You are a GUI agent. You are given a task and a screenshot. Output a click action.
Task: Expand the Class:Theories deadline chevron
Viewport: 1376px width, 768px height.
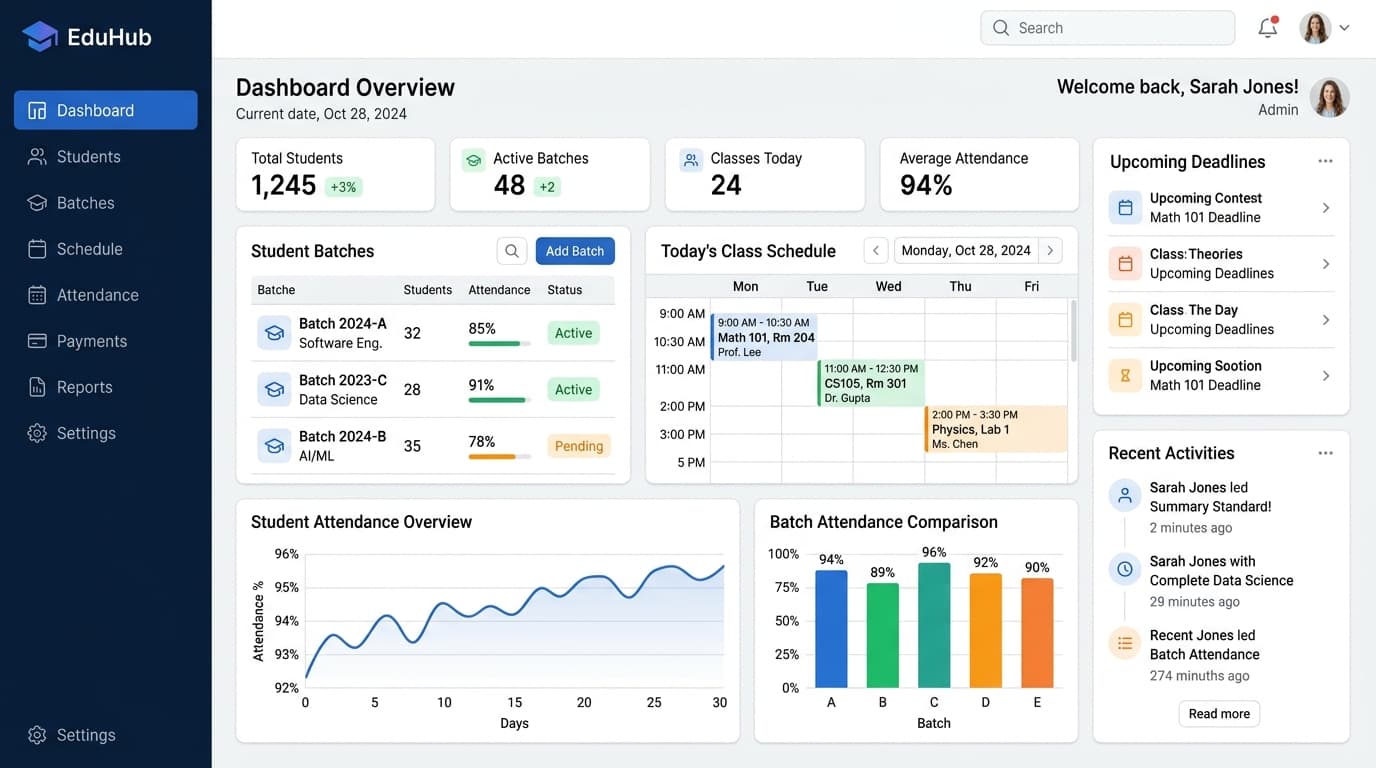click(1326, 264)
